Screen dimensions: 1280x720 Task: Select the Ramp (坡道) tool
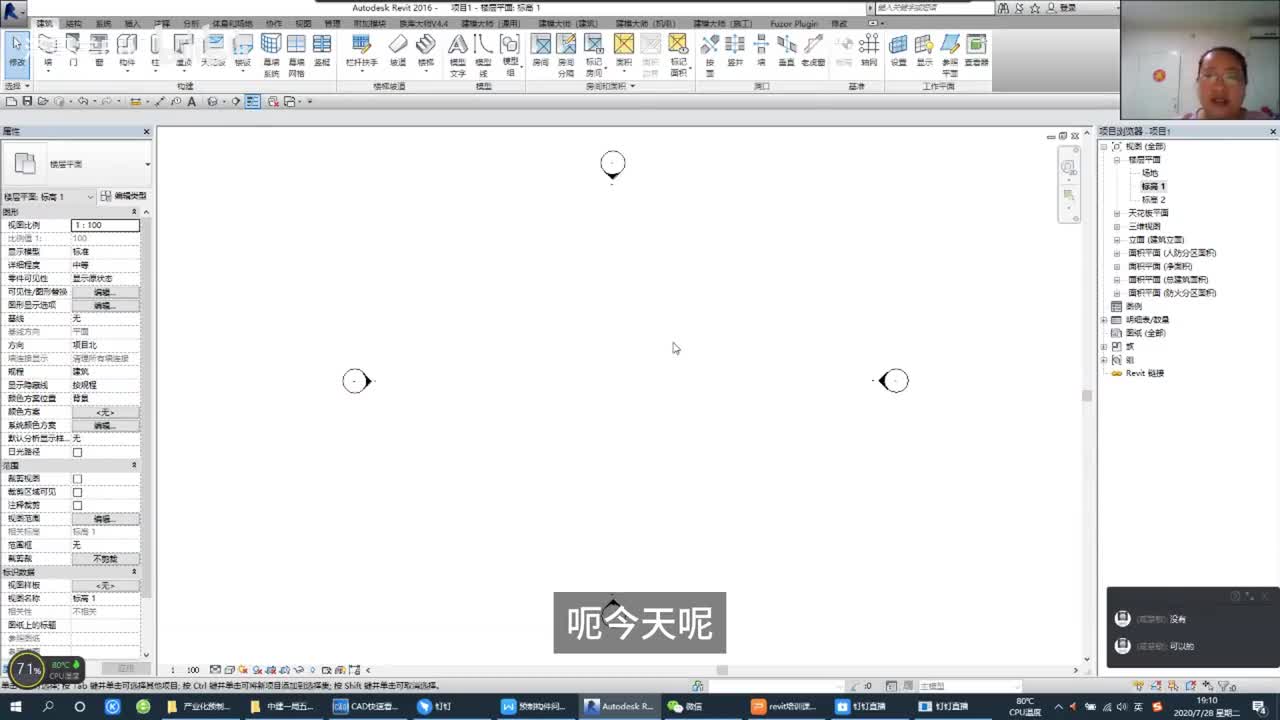(398, 50)
